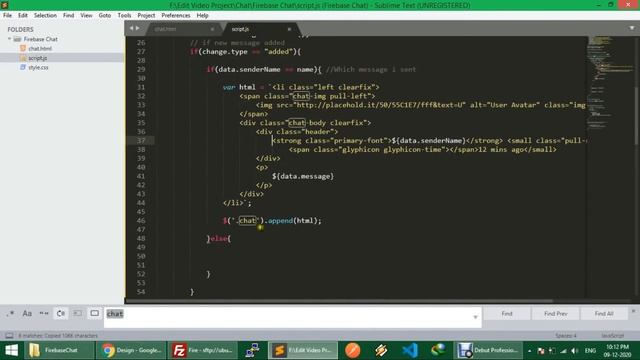Image resolution: width=640 pixels, height=360 pixels.
Task: Close the chat.html tab
Action: [x=212, y=29]
